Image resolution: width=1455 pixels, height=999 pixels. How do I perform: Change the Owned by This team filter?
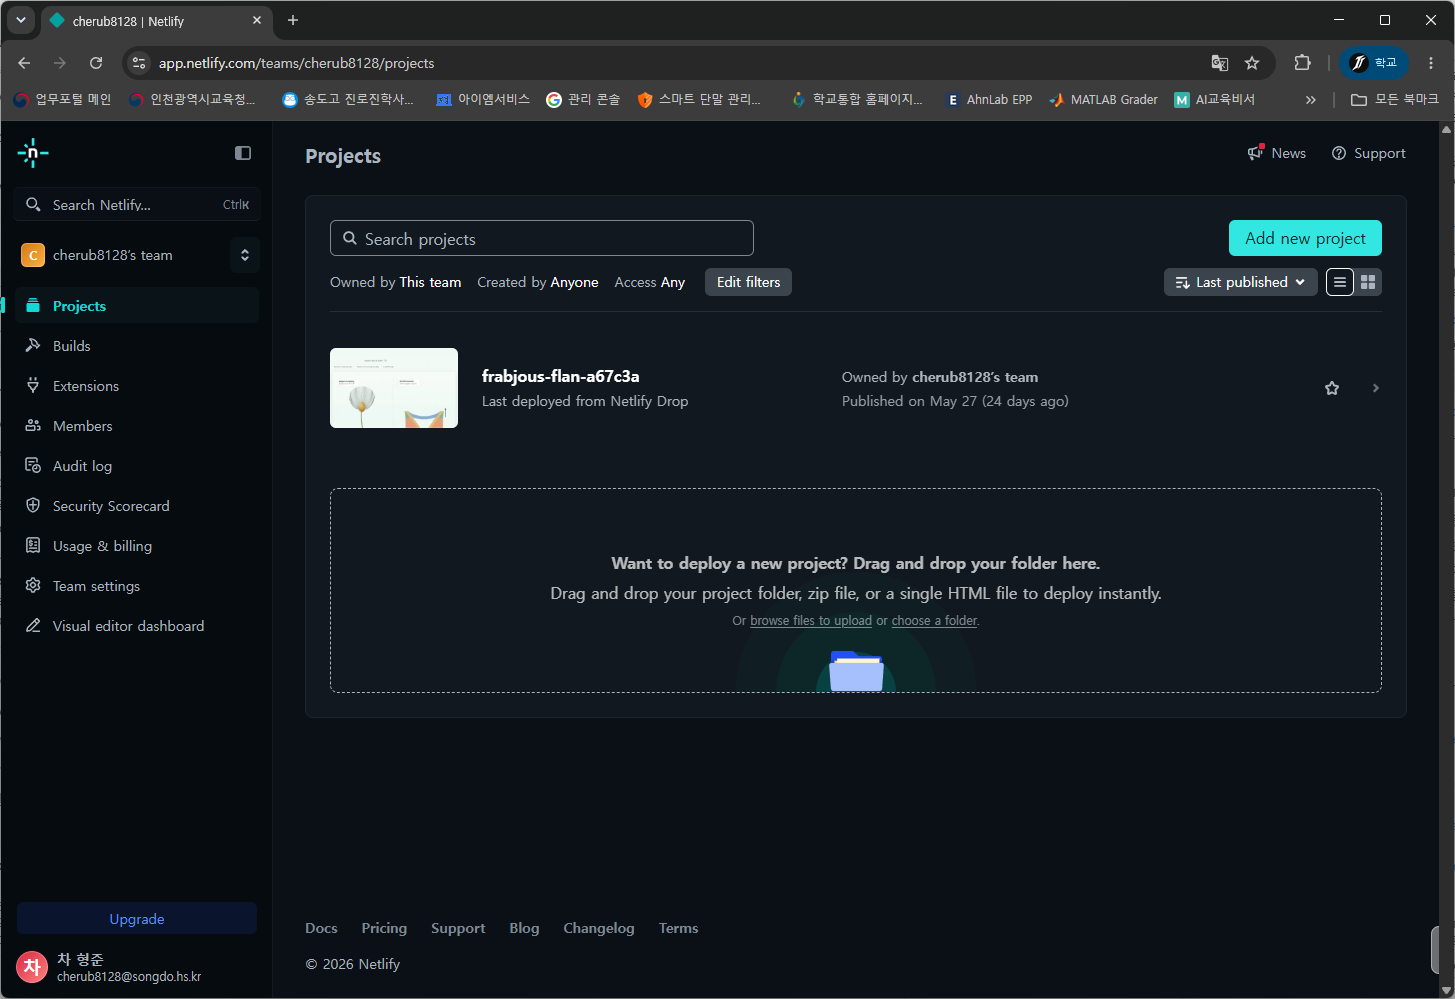point(396,282)
